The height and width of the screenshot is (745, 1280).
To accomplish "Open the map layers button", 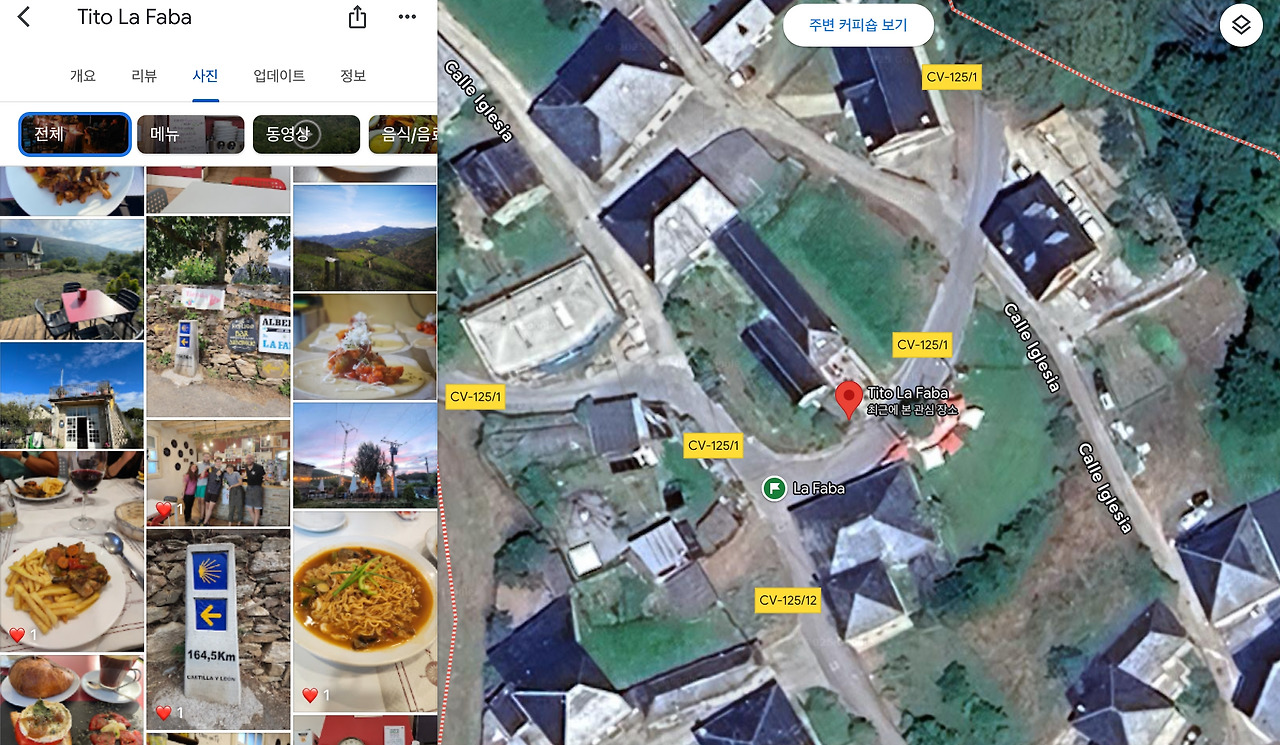I will click(x=1241, y=25).
